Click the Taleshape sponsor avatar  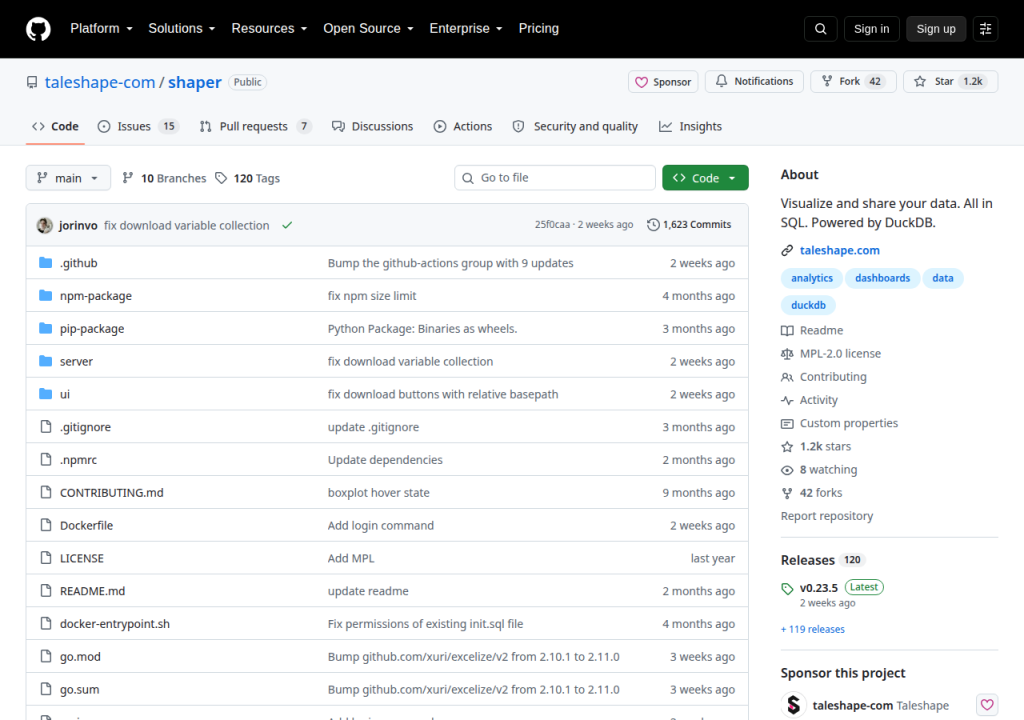coord(793,705)
